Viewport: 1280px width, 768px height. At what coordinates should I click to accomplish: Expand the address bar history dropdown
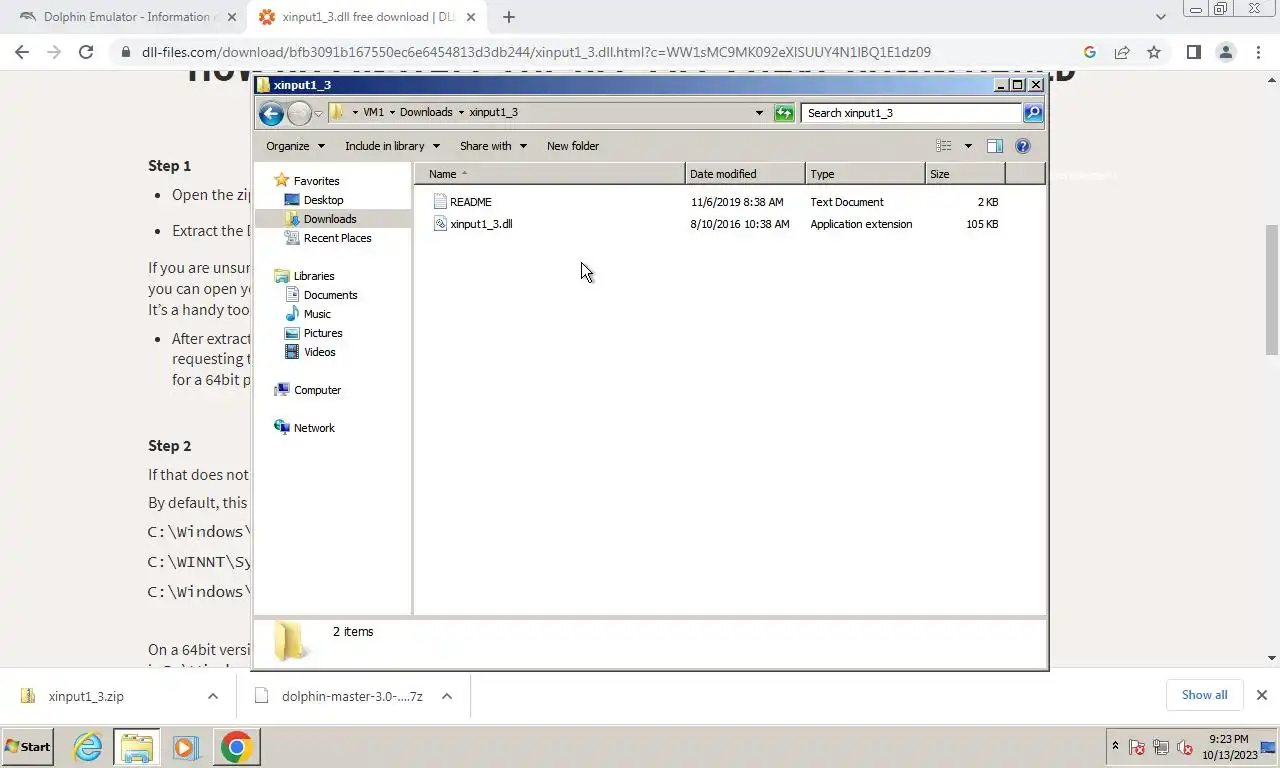pyautogui.click(x=759, y=113)
